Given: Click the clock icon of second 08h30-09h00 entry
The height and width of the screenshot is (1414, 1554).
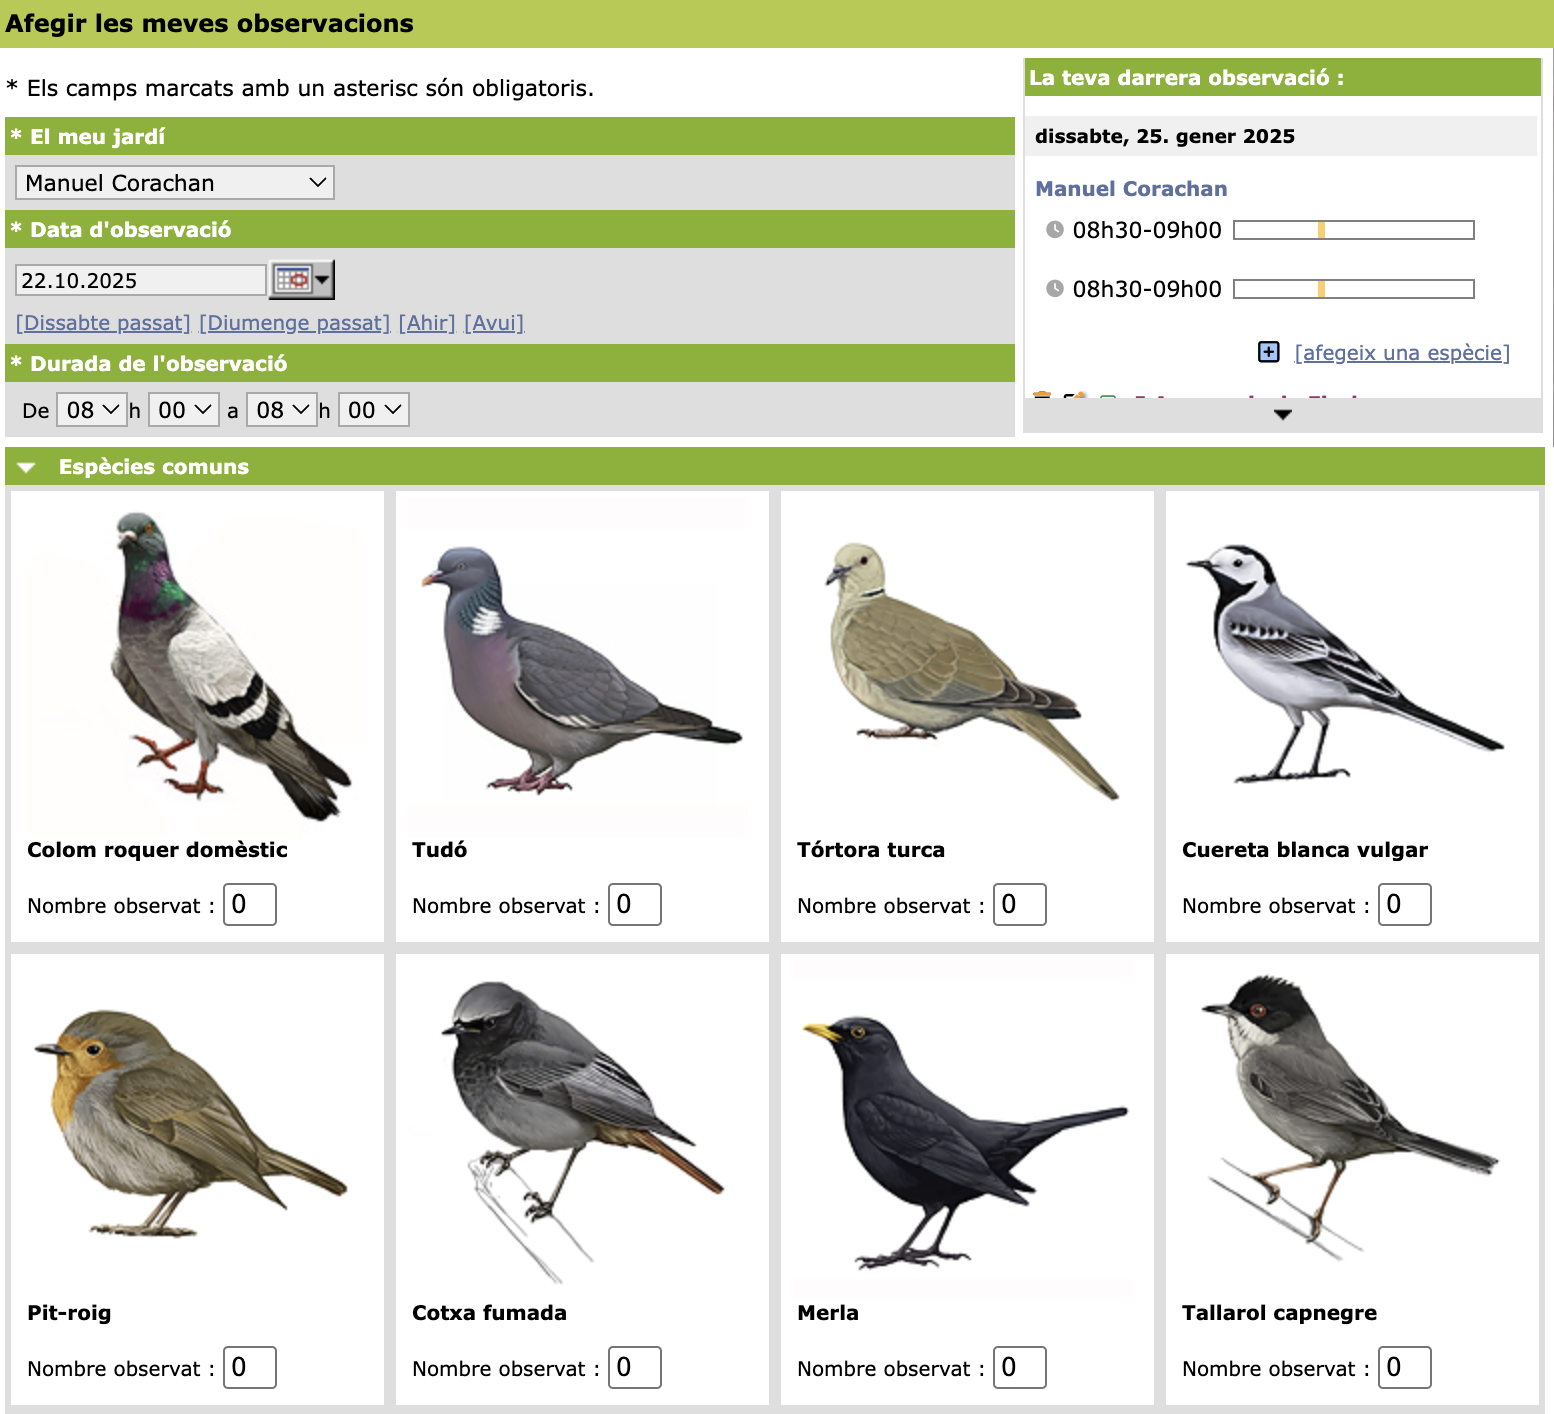Looking at the screenshot, I should pyautogui.click(x=1054, y=289).
